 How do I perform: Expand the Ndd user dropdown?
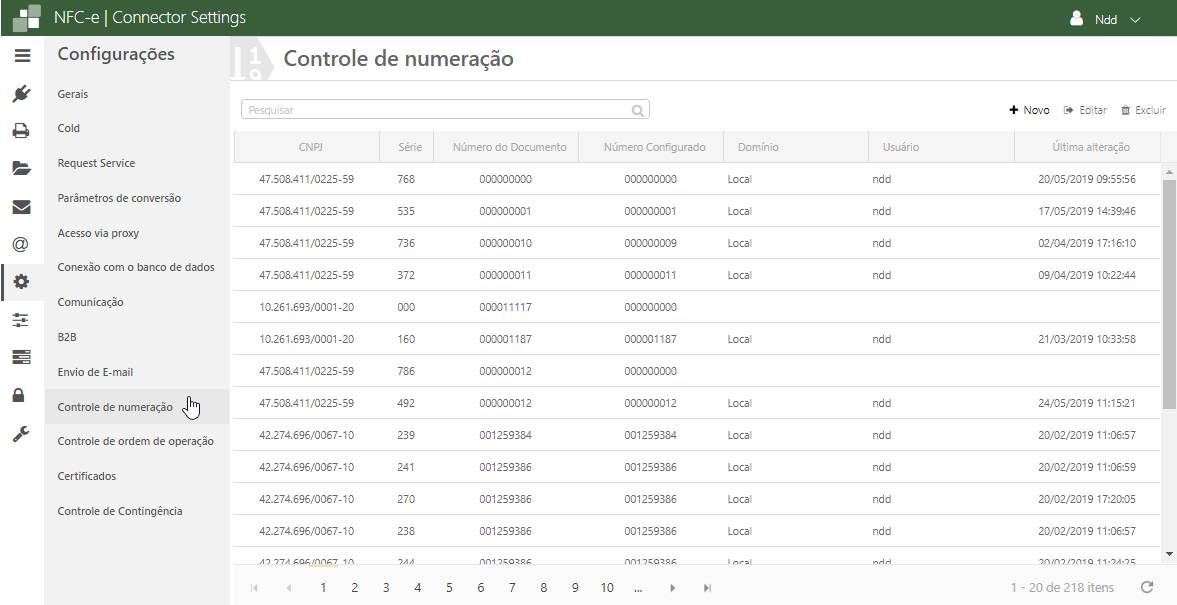(1105, 19)
